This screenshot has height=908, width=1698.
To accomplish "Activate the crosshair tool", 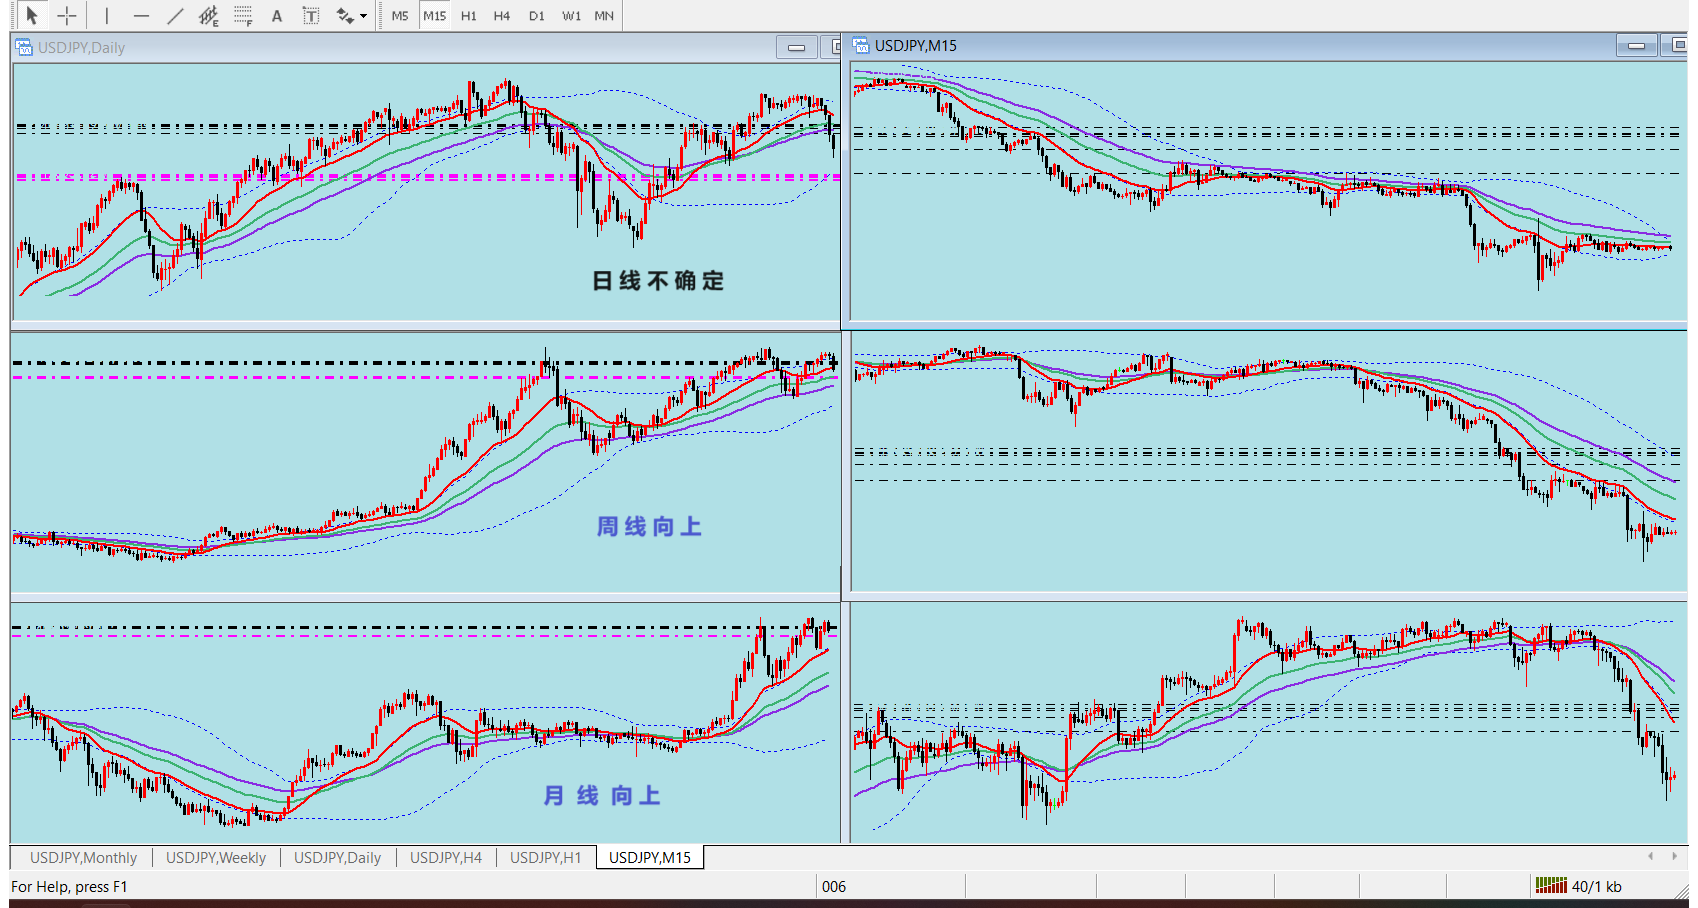I will pyautogui.click(x=67, y=15).
